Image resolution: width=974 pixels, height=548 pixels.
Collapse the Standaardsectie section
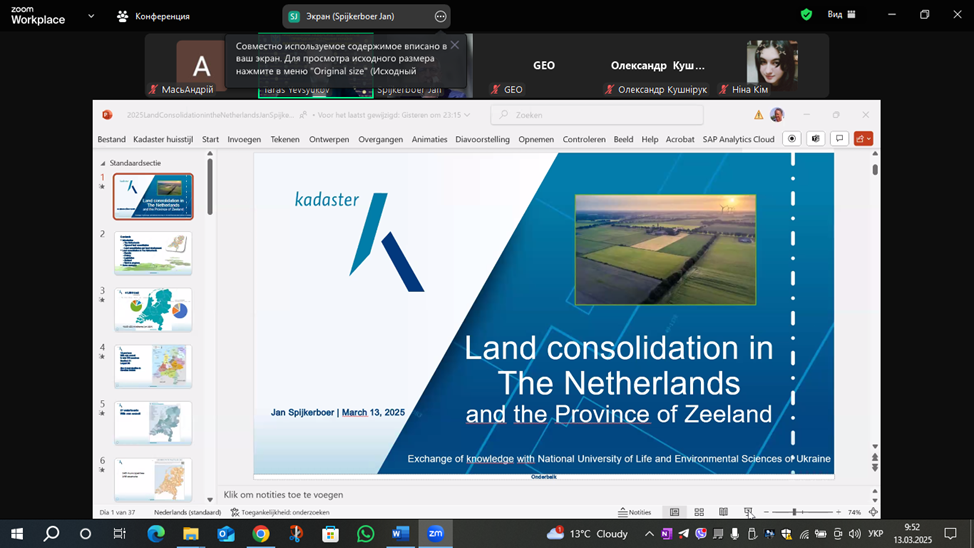103,163
